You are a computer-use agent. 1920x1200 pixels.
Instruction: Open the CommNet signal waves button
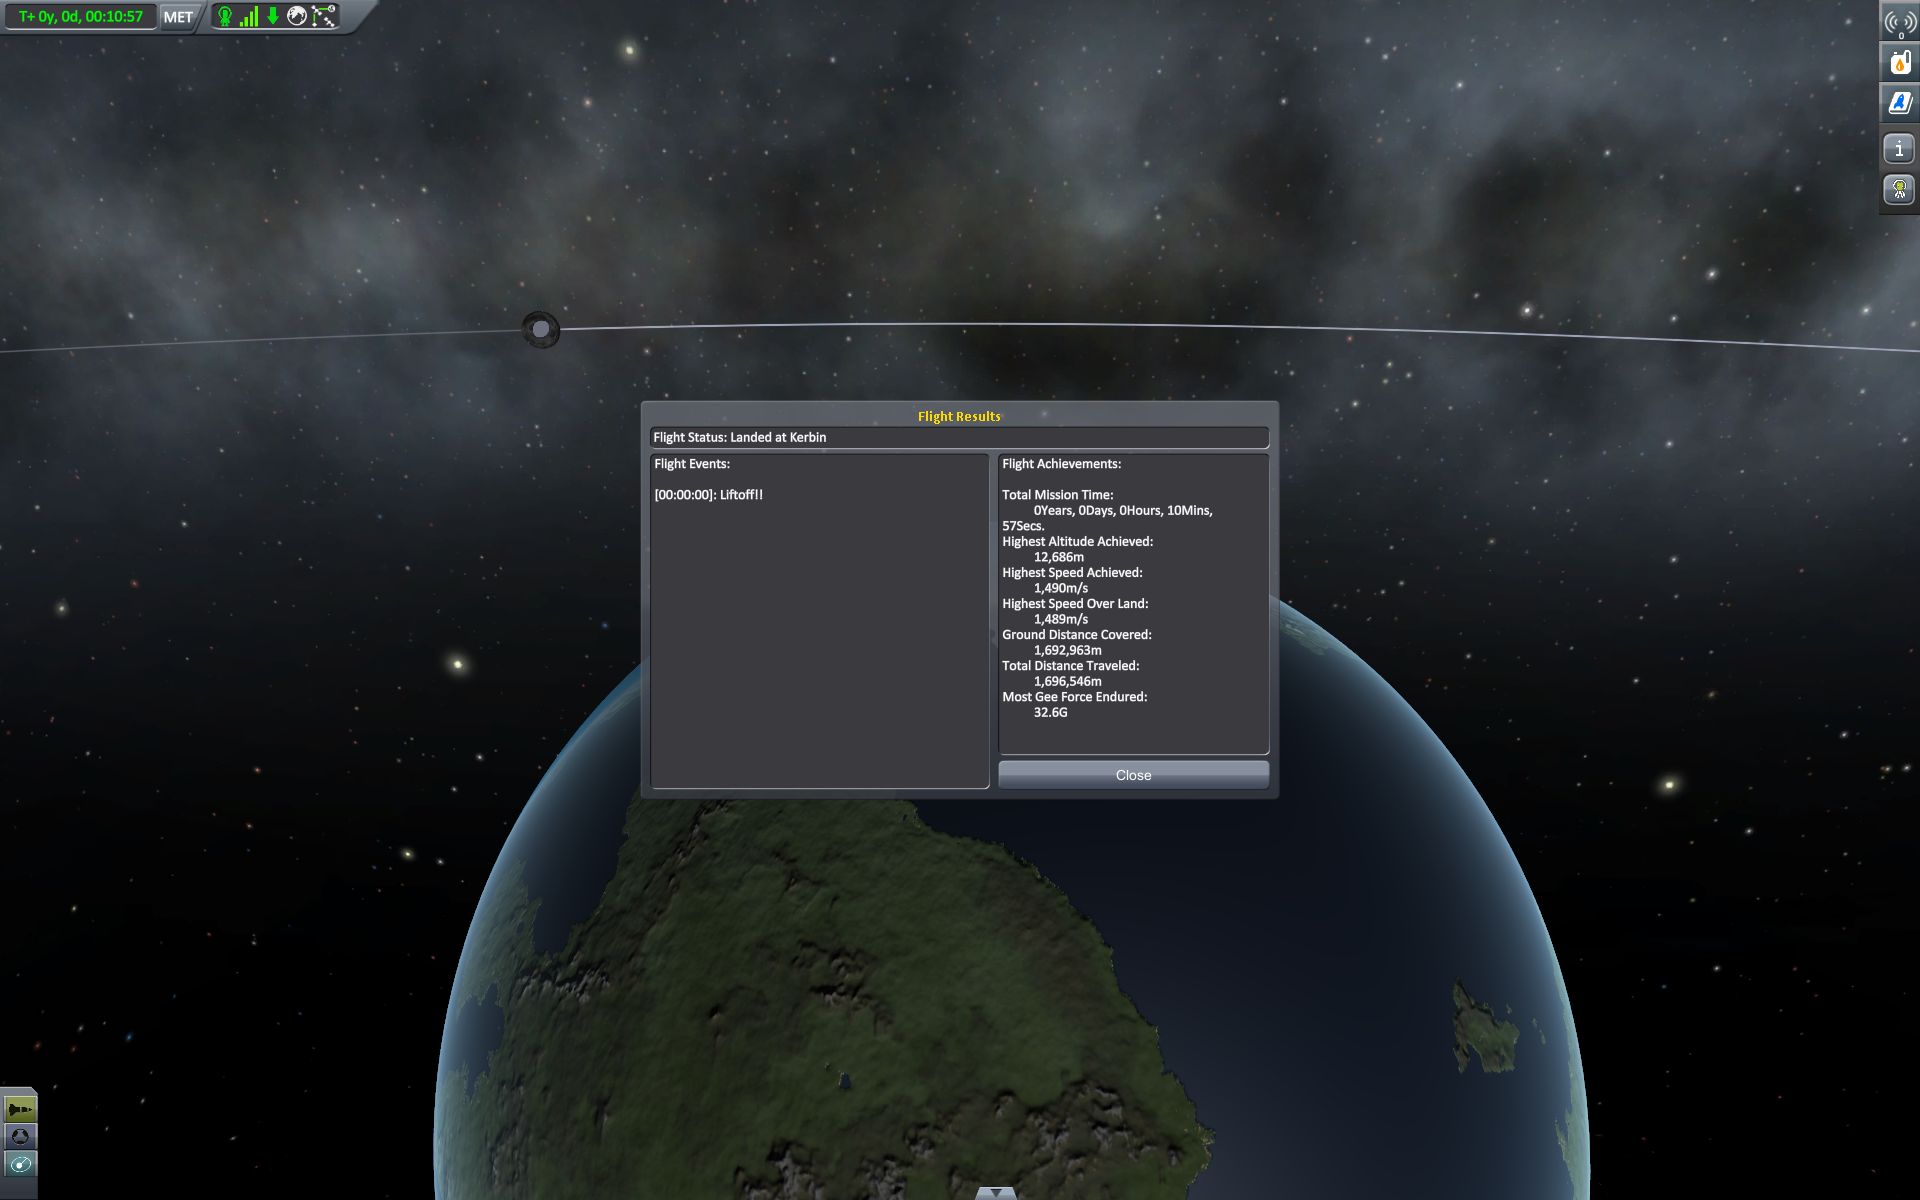click(1899, 22)
